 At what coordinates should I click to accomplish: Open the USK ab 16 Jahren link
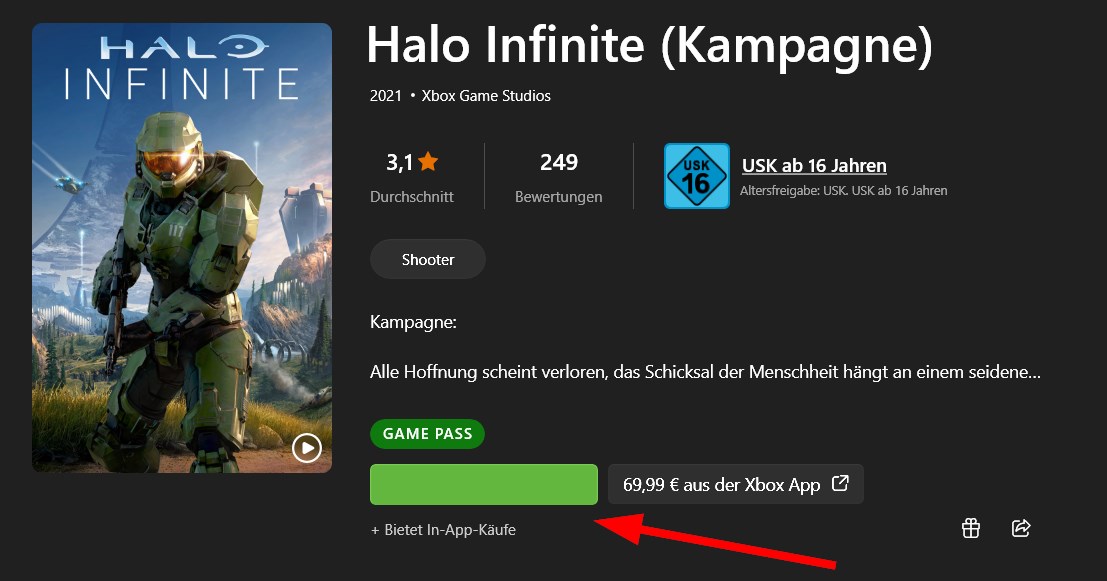click(x=814, y=165)
